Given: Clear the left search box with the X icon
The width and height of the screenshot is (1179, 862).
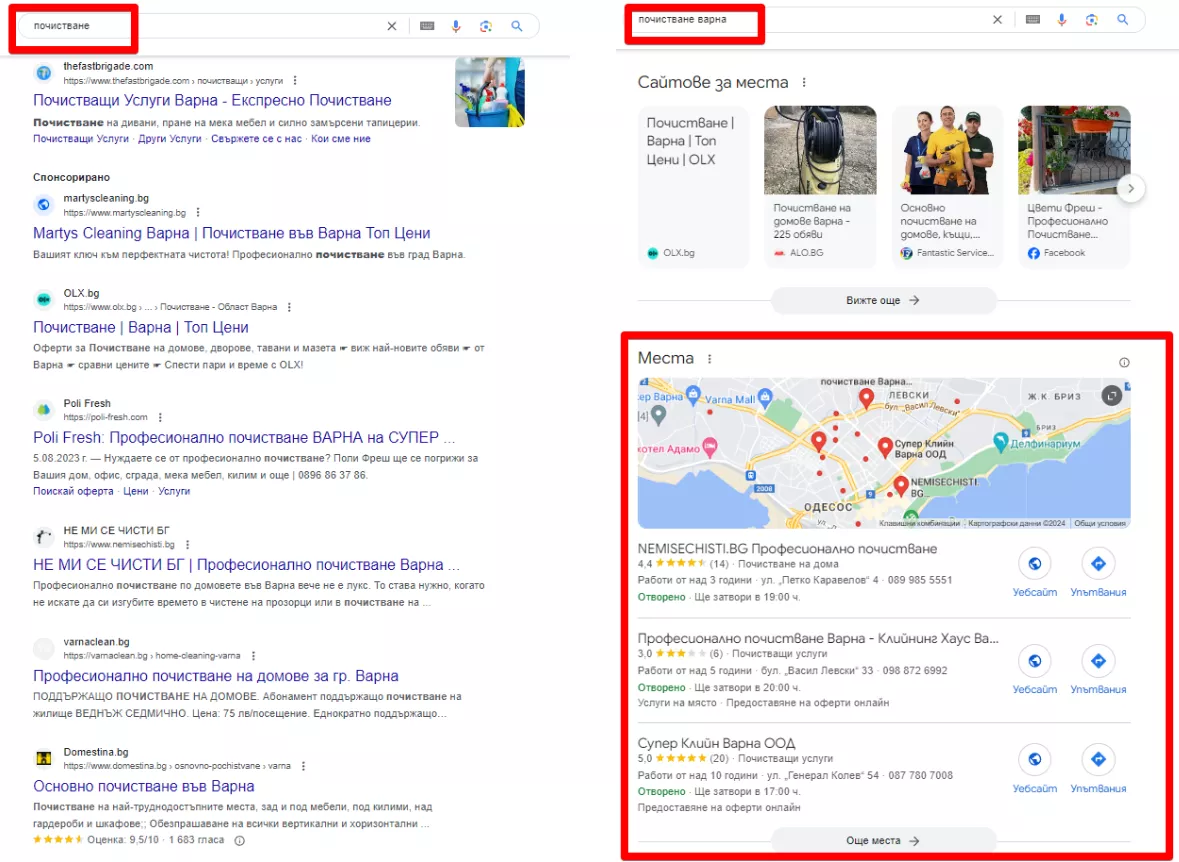Looking at the screenshot, I should [392, 26].
